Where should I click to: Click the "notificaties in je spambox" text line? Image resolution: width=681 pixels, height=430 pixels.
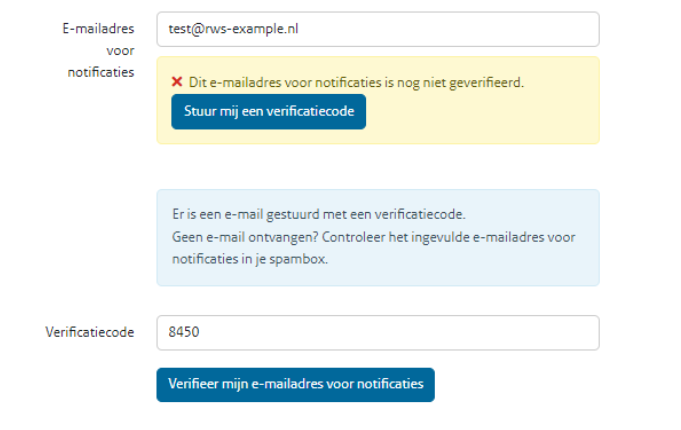tap(250, 259)
